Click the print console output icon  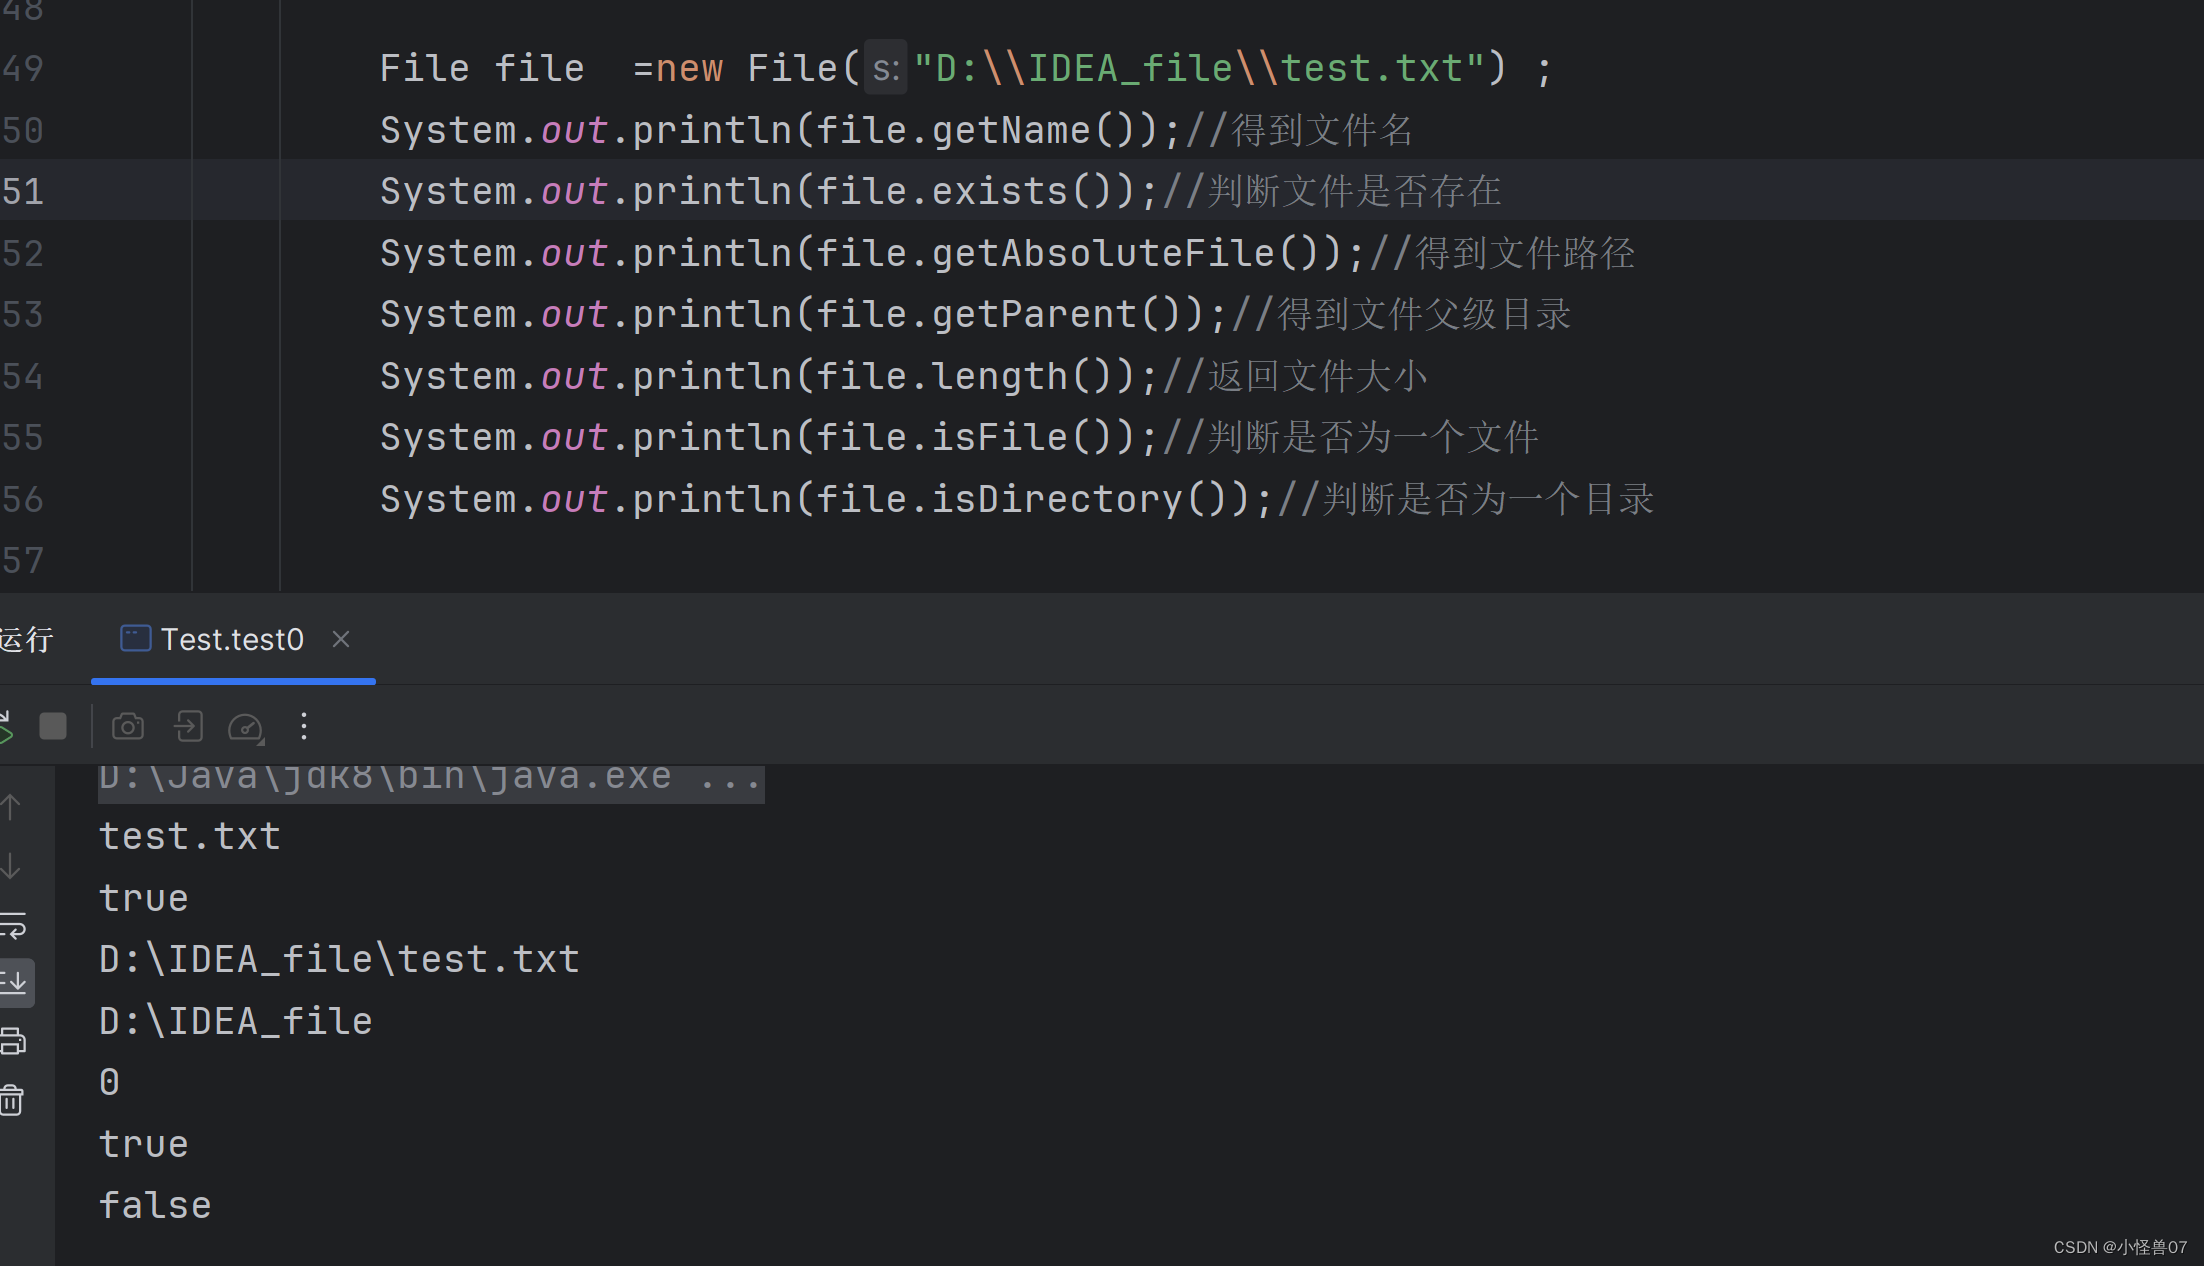pyautogui.click(x=14, y=1042)
